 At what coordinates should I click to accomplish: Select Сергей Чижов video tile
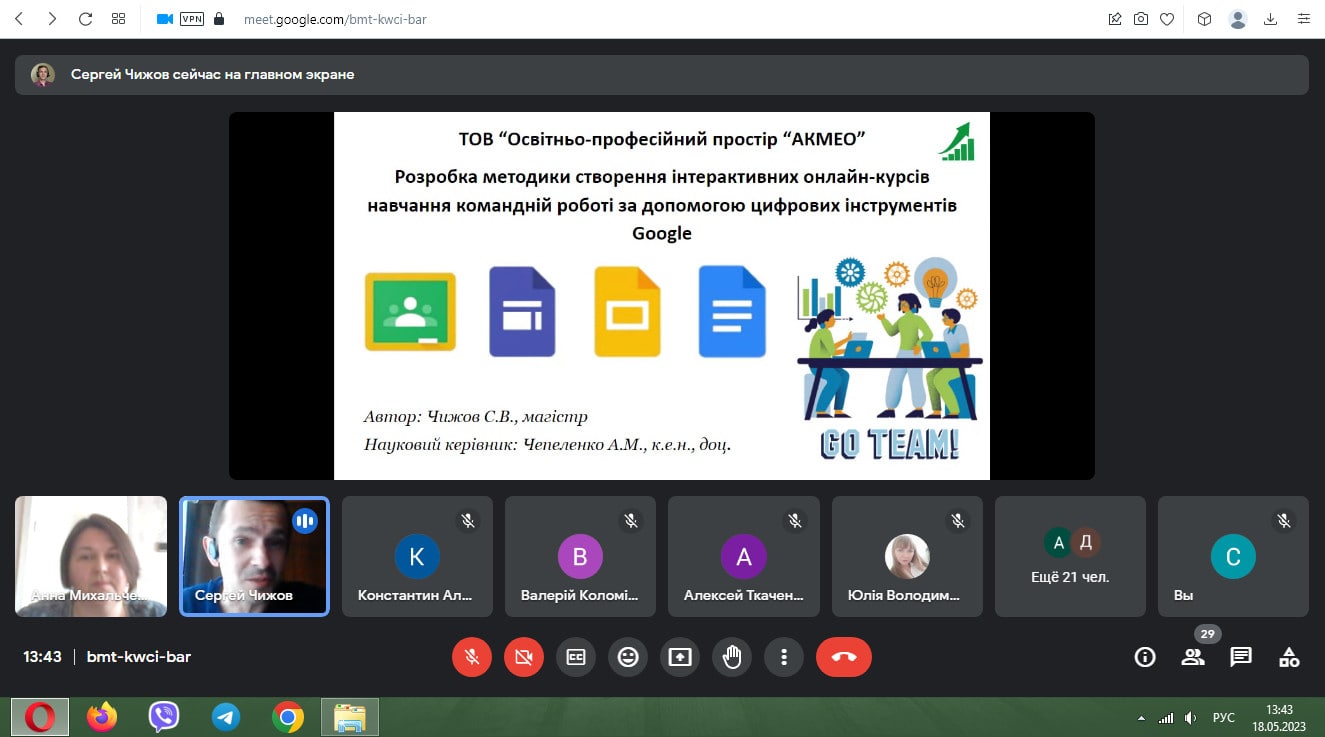click(254, 556)
